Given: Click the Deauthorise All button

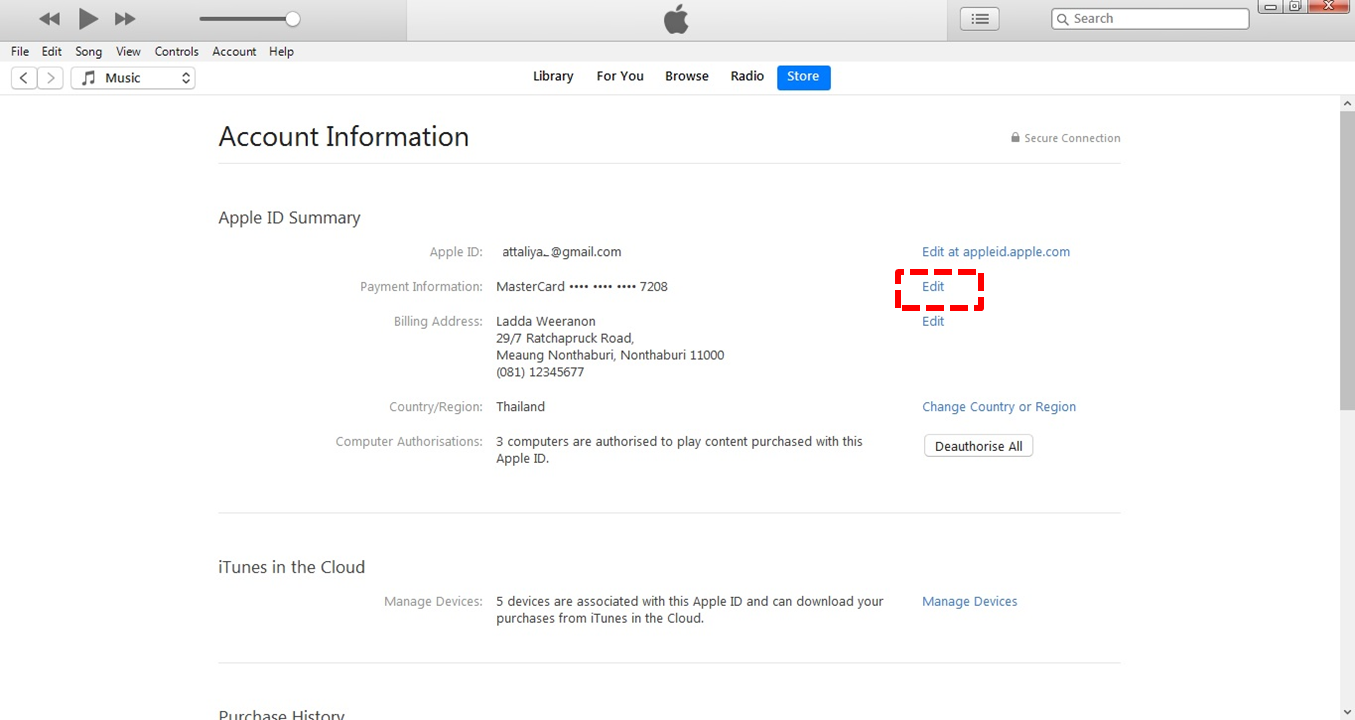Looking at the screenshot, I should click(x=979, y=446).
